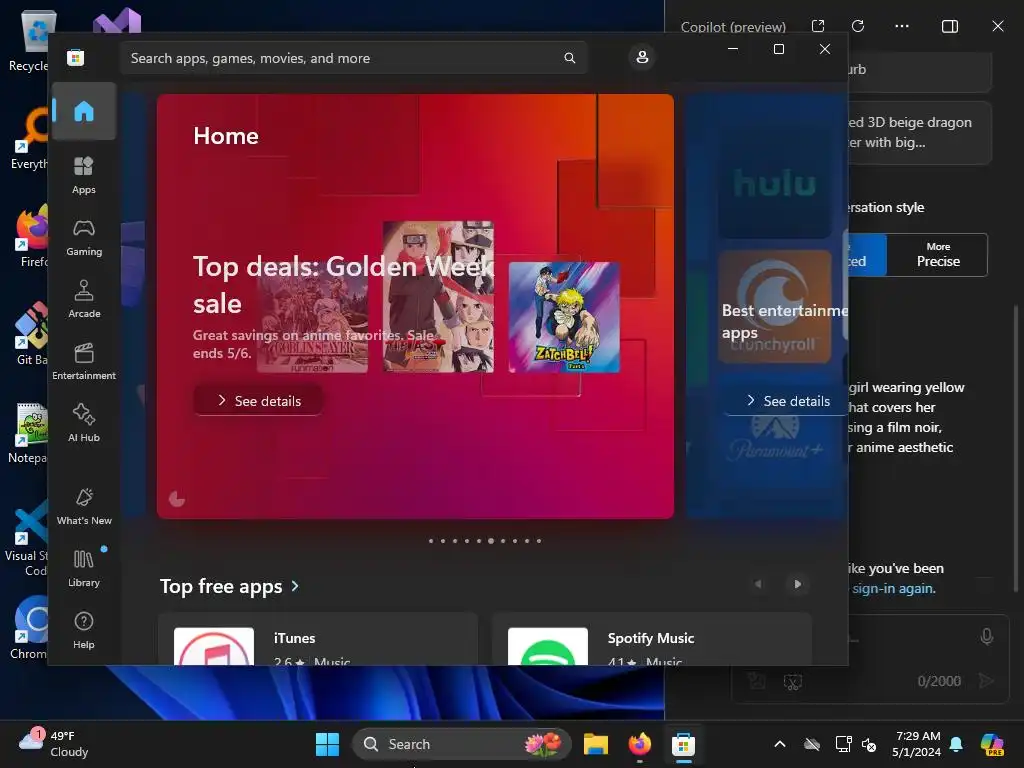Click previous arrow in Top free apps
The image size is (1024, 768).
click(x=758, y=584)
